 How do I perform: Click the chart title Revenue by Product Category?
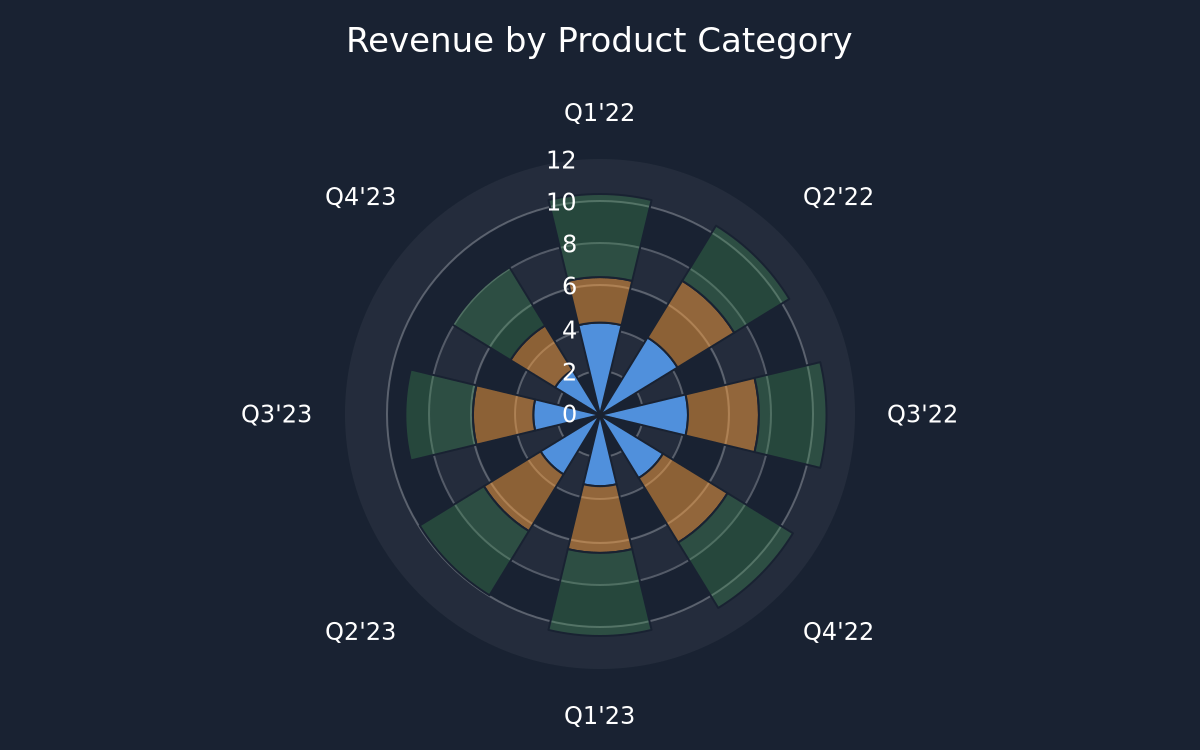pyautogui.click(x=599, y=42)
